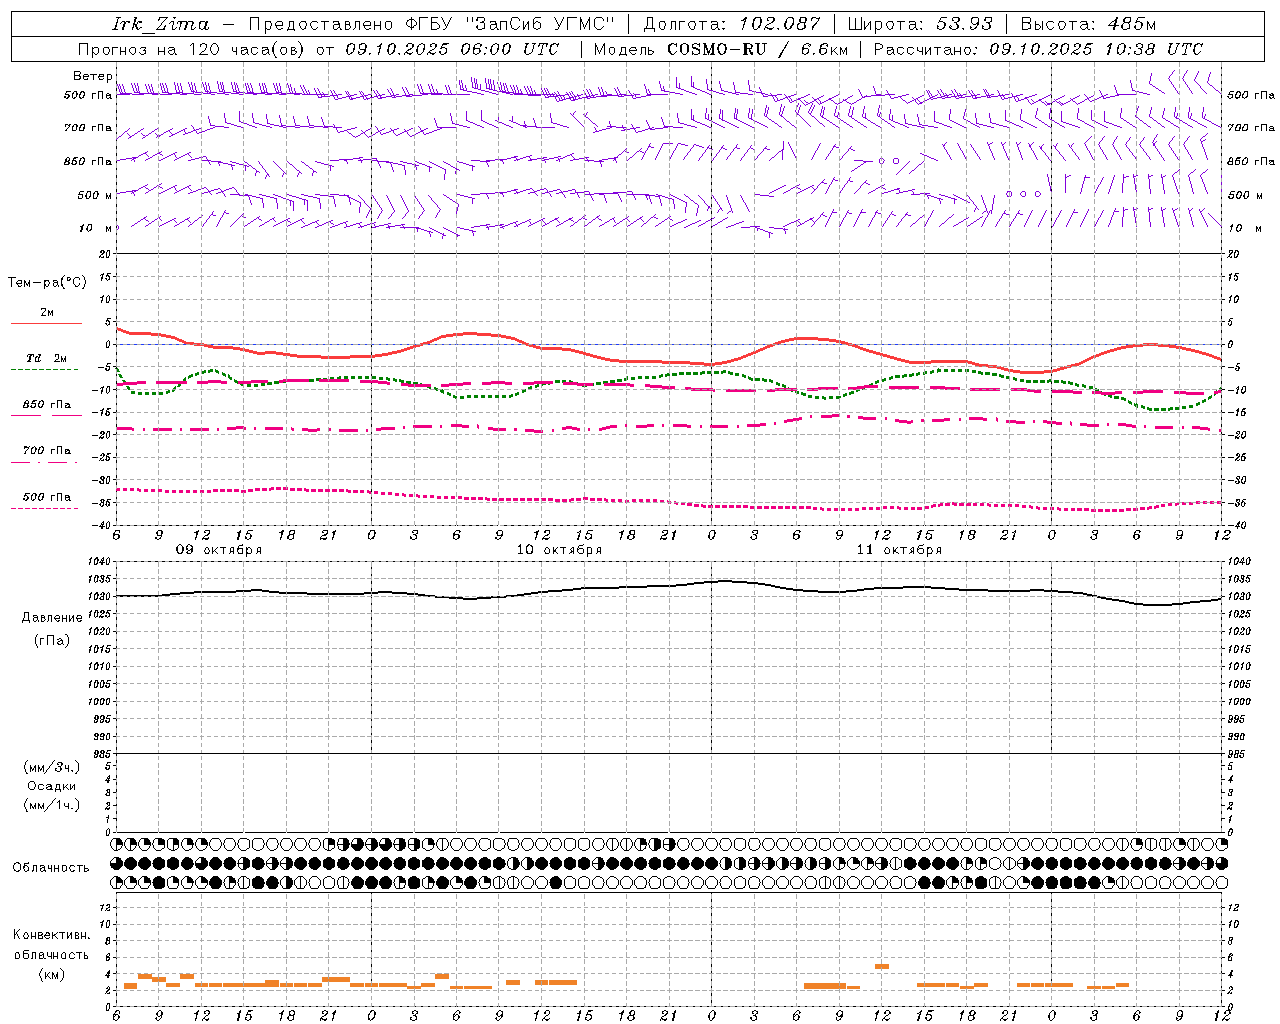Select the date label 10 октября
1280x1024 pixels.
(x=559, y=550)
